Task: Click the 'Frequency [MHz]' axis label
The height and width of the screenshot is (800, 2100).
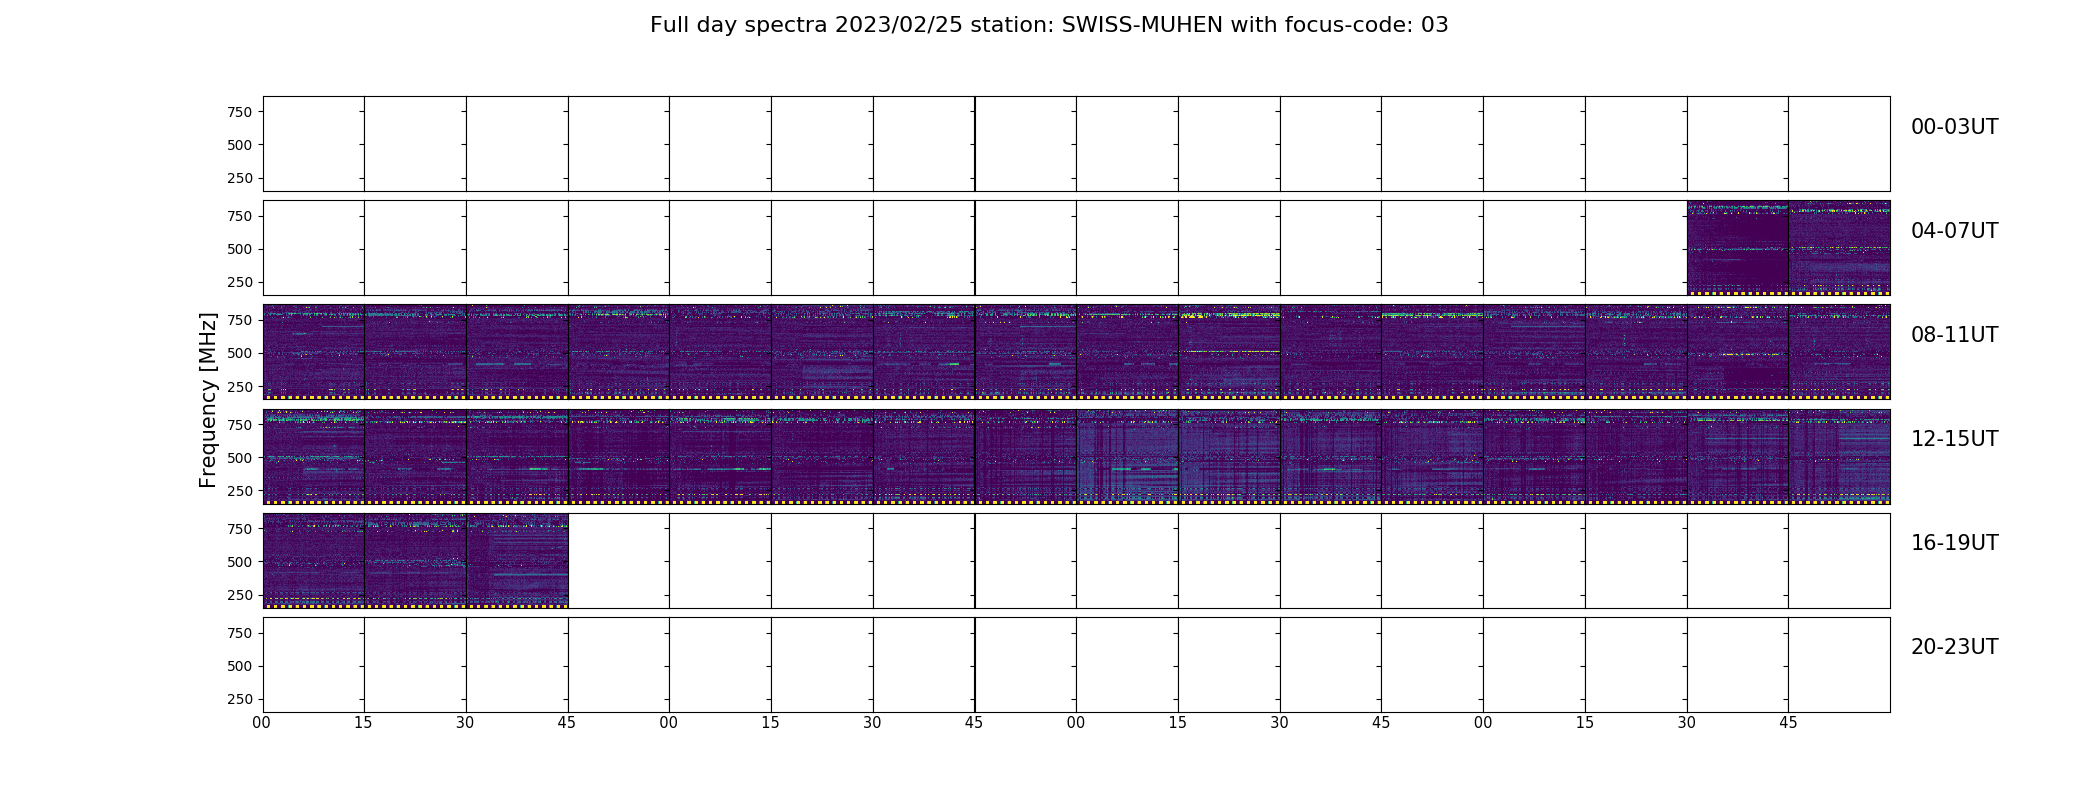Action: click(x=208, y=400)
